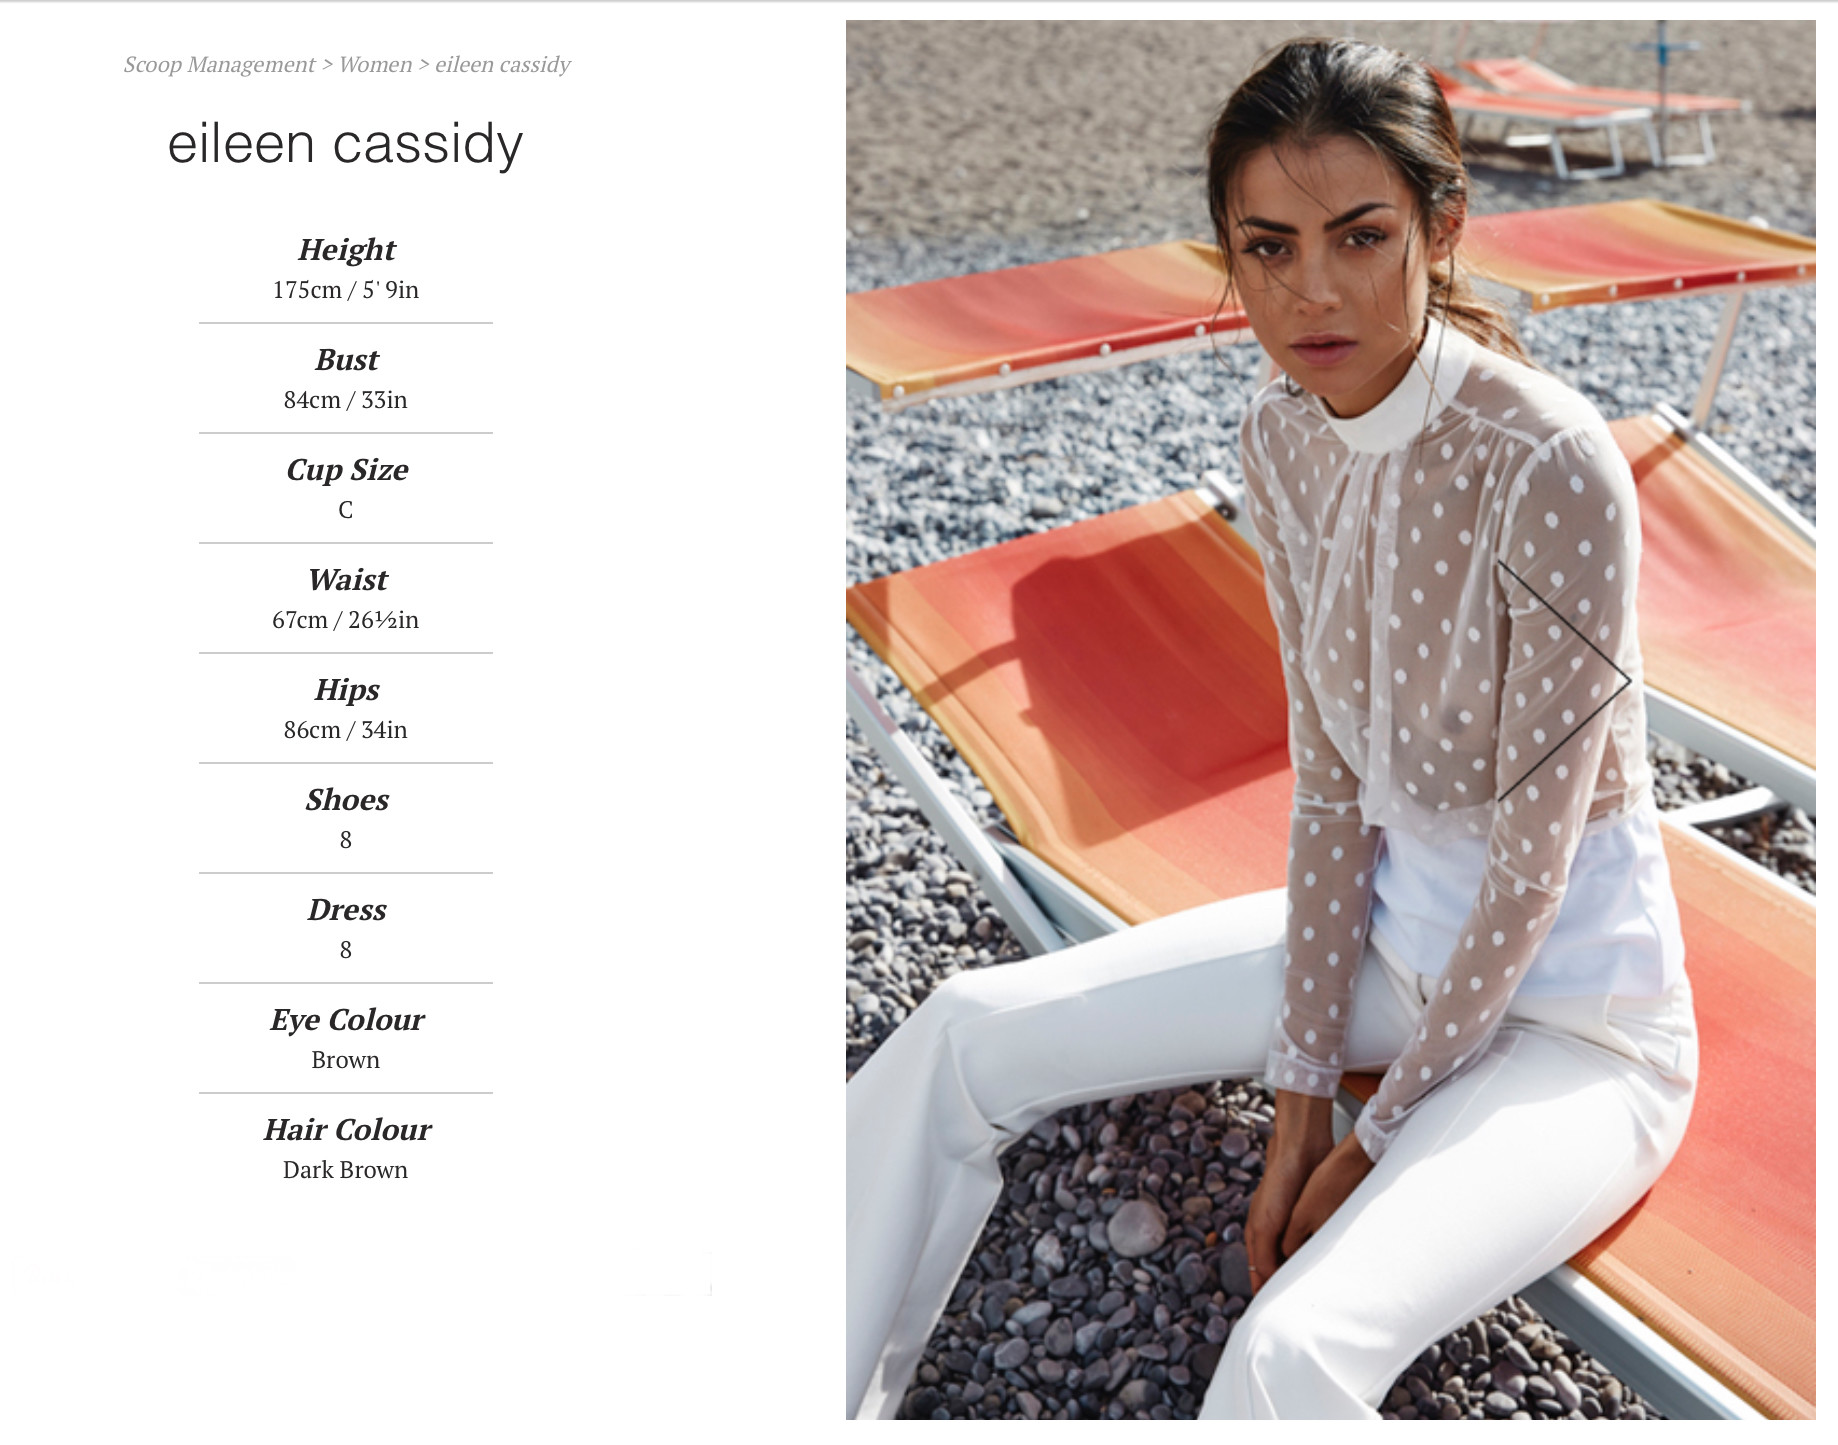The image size is (1838, 1445).
Task: Click the Height heading
Action: [346, 250]
